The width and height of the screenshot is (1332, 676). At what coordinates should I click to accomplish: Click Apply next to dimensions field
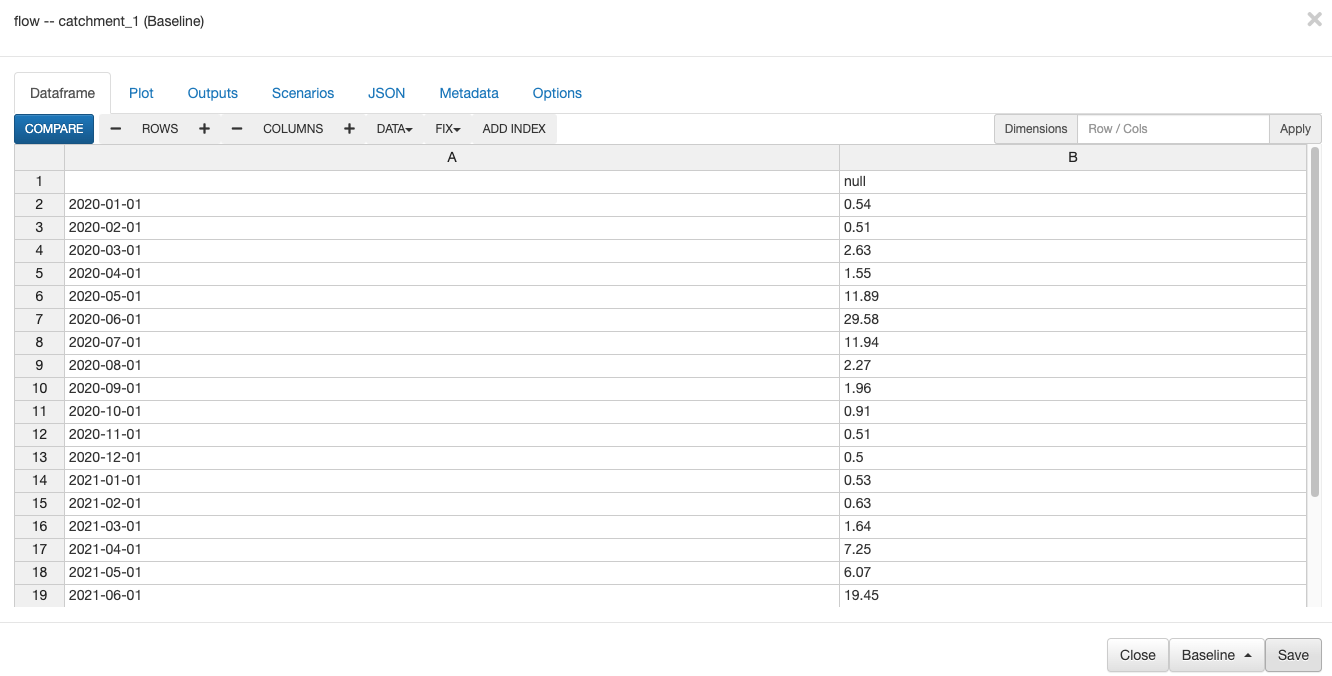click(1295, 129)
